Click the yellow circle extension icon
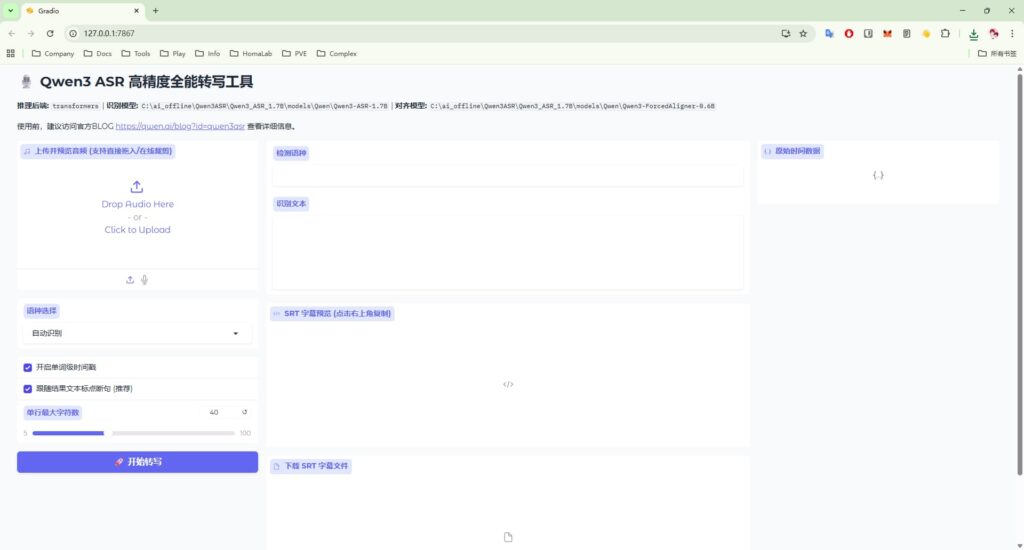1024x550 pixels. coord(926,33)
